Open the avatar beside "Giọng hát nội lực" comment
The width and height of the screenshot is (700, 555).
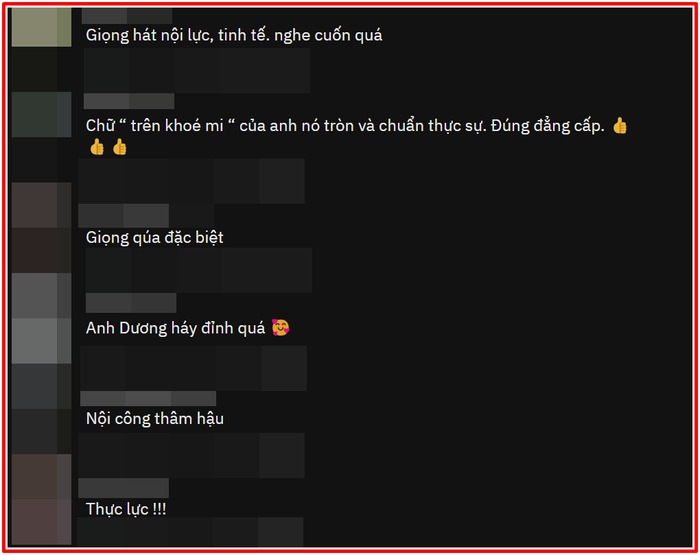[x=42, y=27]
